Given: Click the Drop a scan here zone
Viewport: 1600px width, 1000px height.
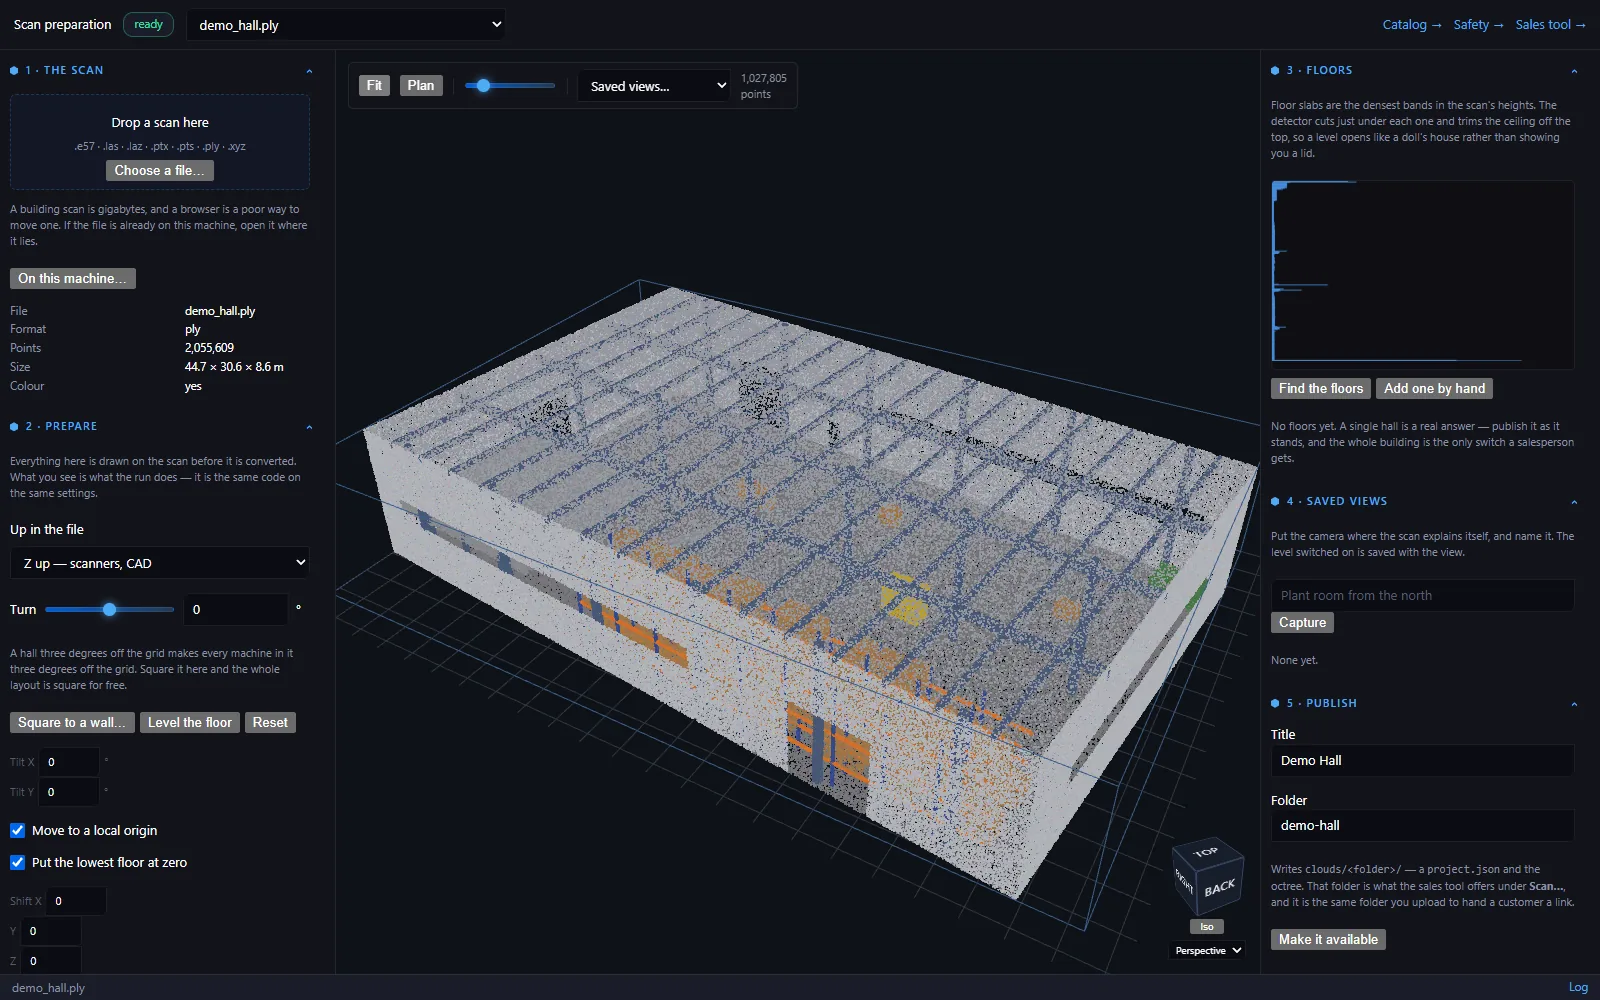Looking at the screenshot, I should click(160, 142).
